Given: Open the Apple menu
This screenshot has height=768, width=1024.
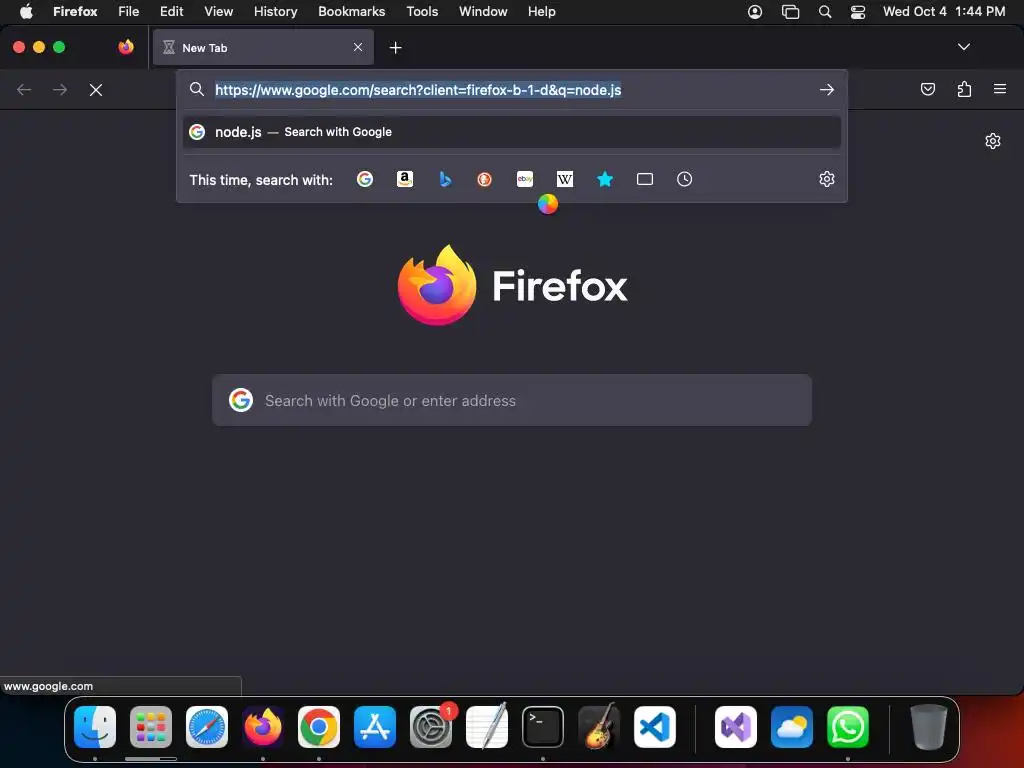Looking at the screenshot, I should click(26, 12).
